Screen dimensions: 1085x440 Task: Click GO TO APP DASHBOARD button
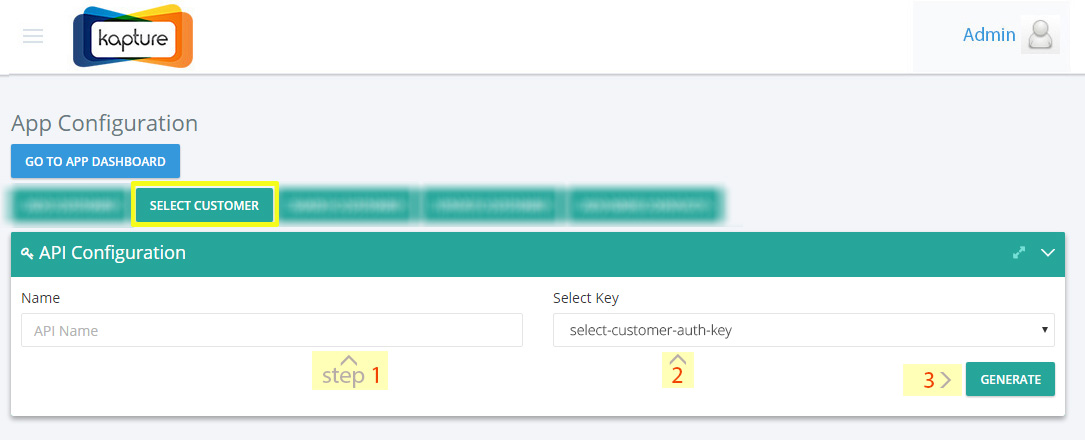[x=95, y=161]
